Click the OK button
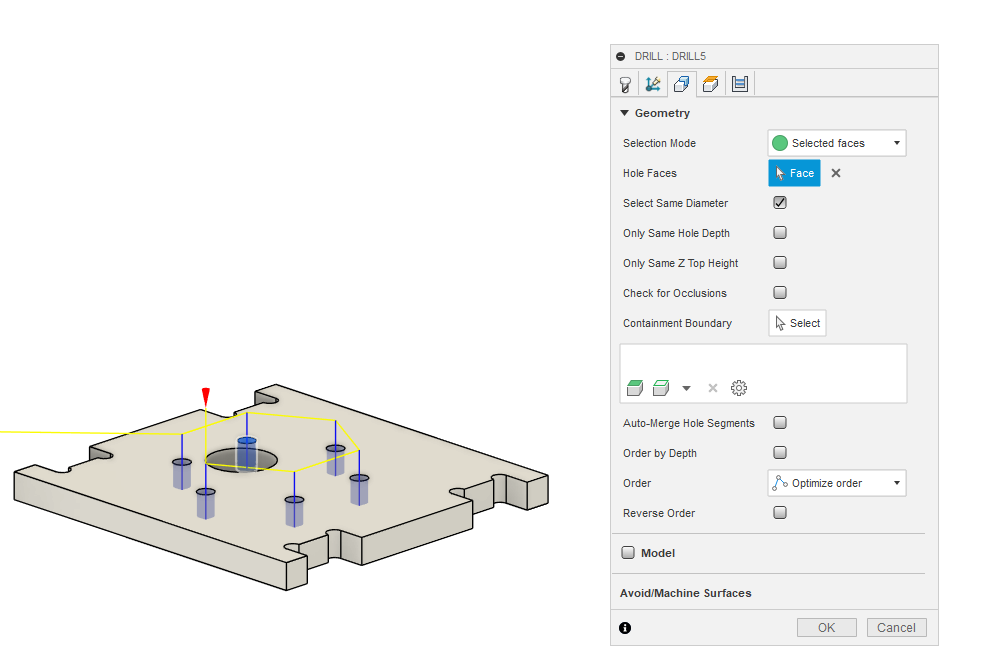The image size is (987, 665). 826,628
